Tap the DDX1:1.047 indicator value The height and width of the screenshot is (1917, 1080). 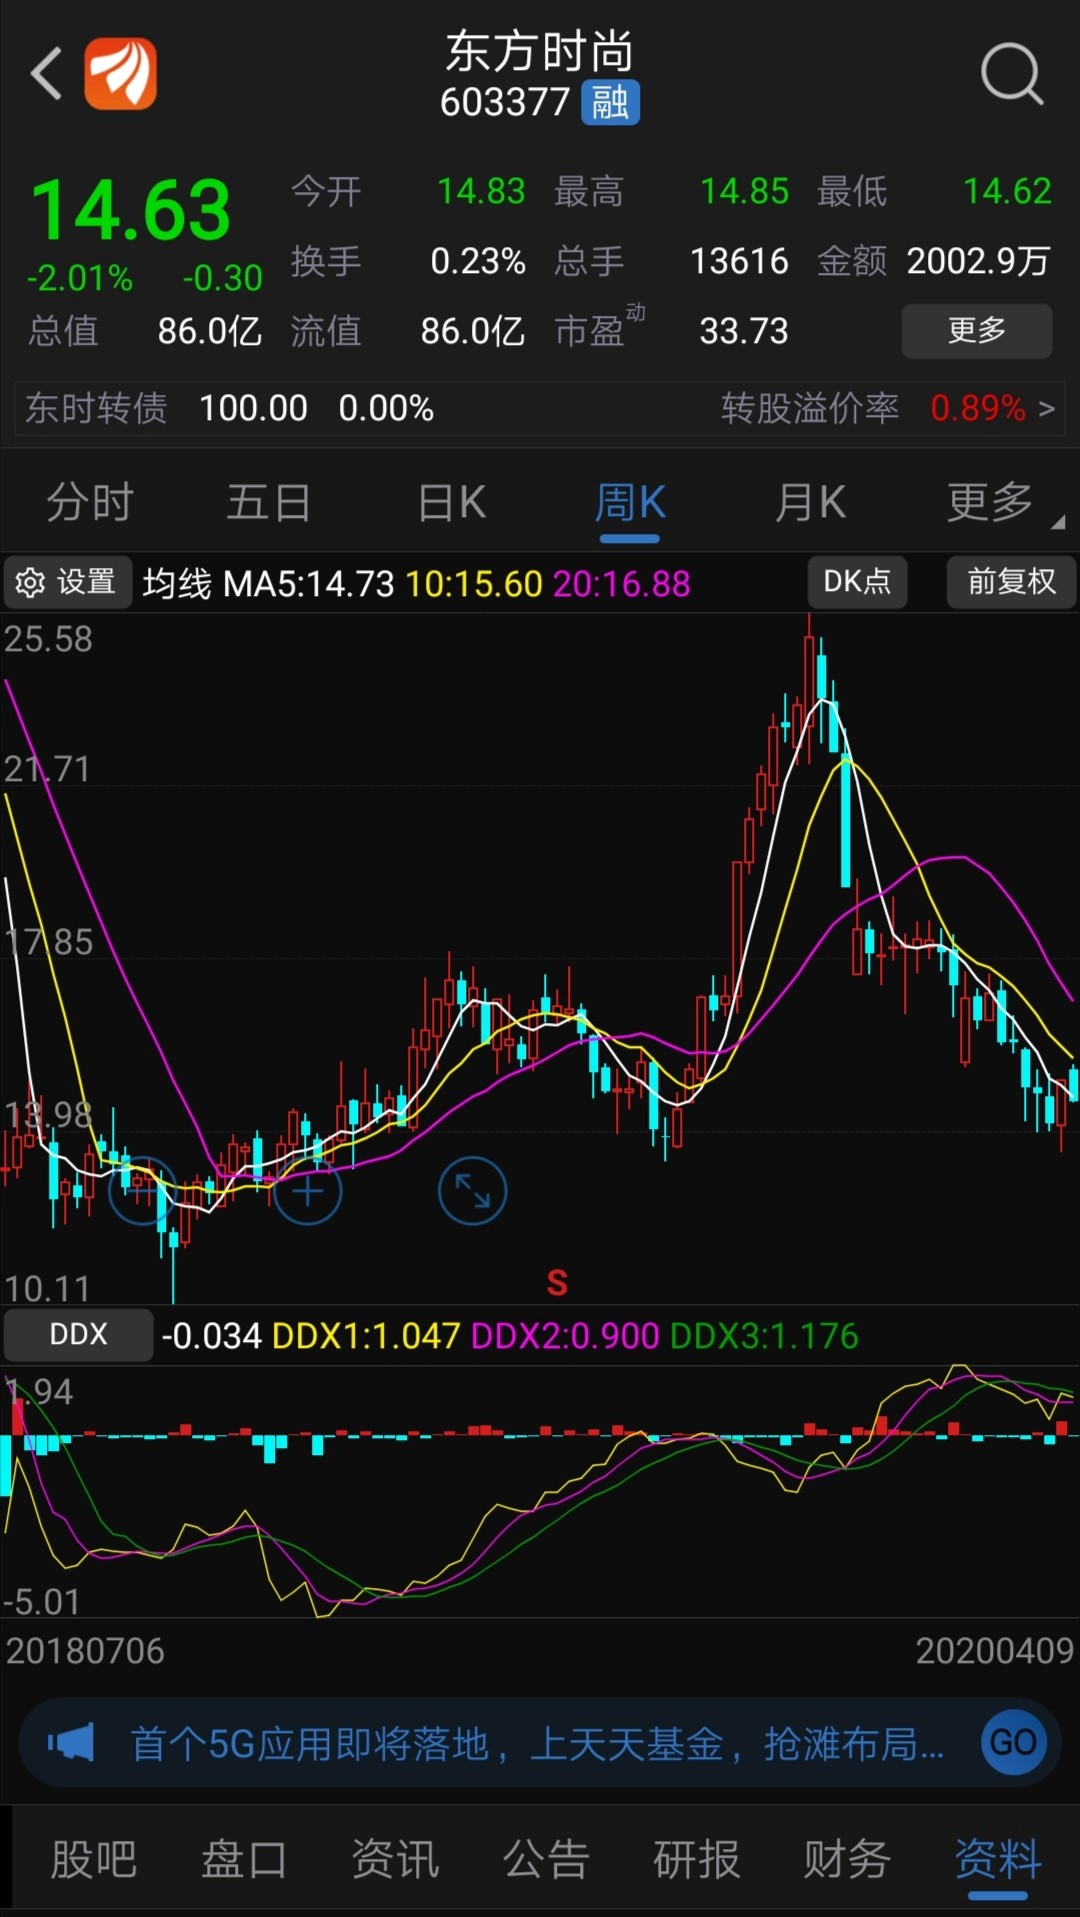coord(366,1336)
